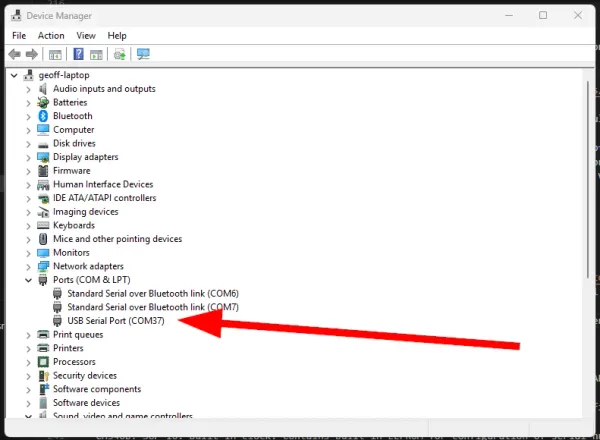
Task: Click the icon beside USB Serial Port (COM37)
Action: coord(57,321)
